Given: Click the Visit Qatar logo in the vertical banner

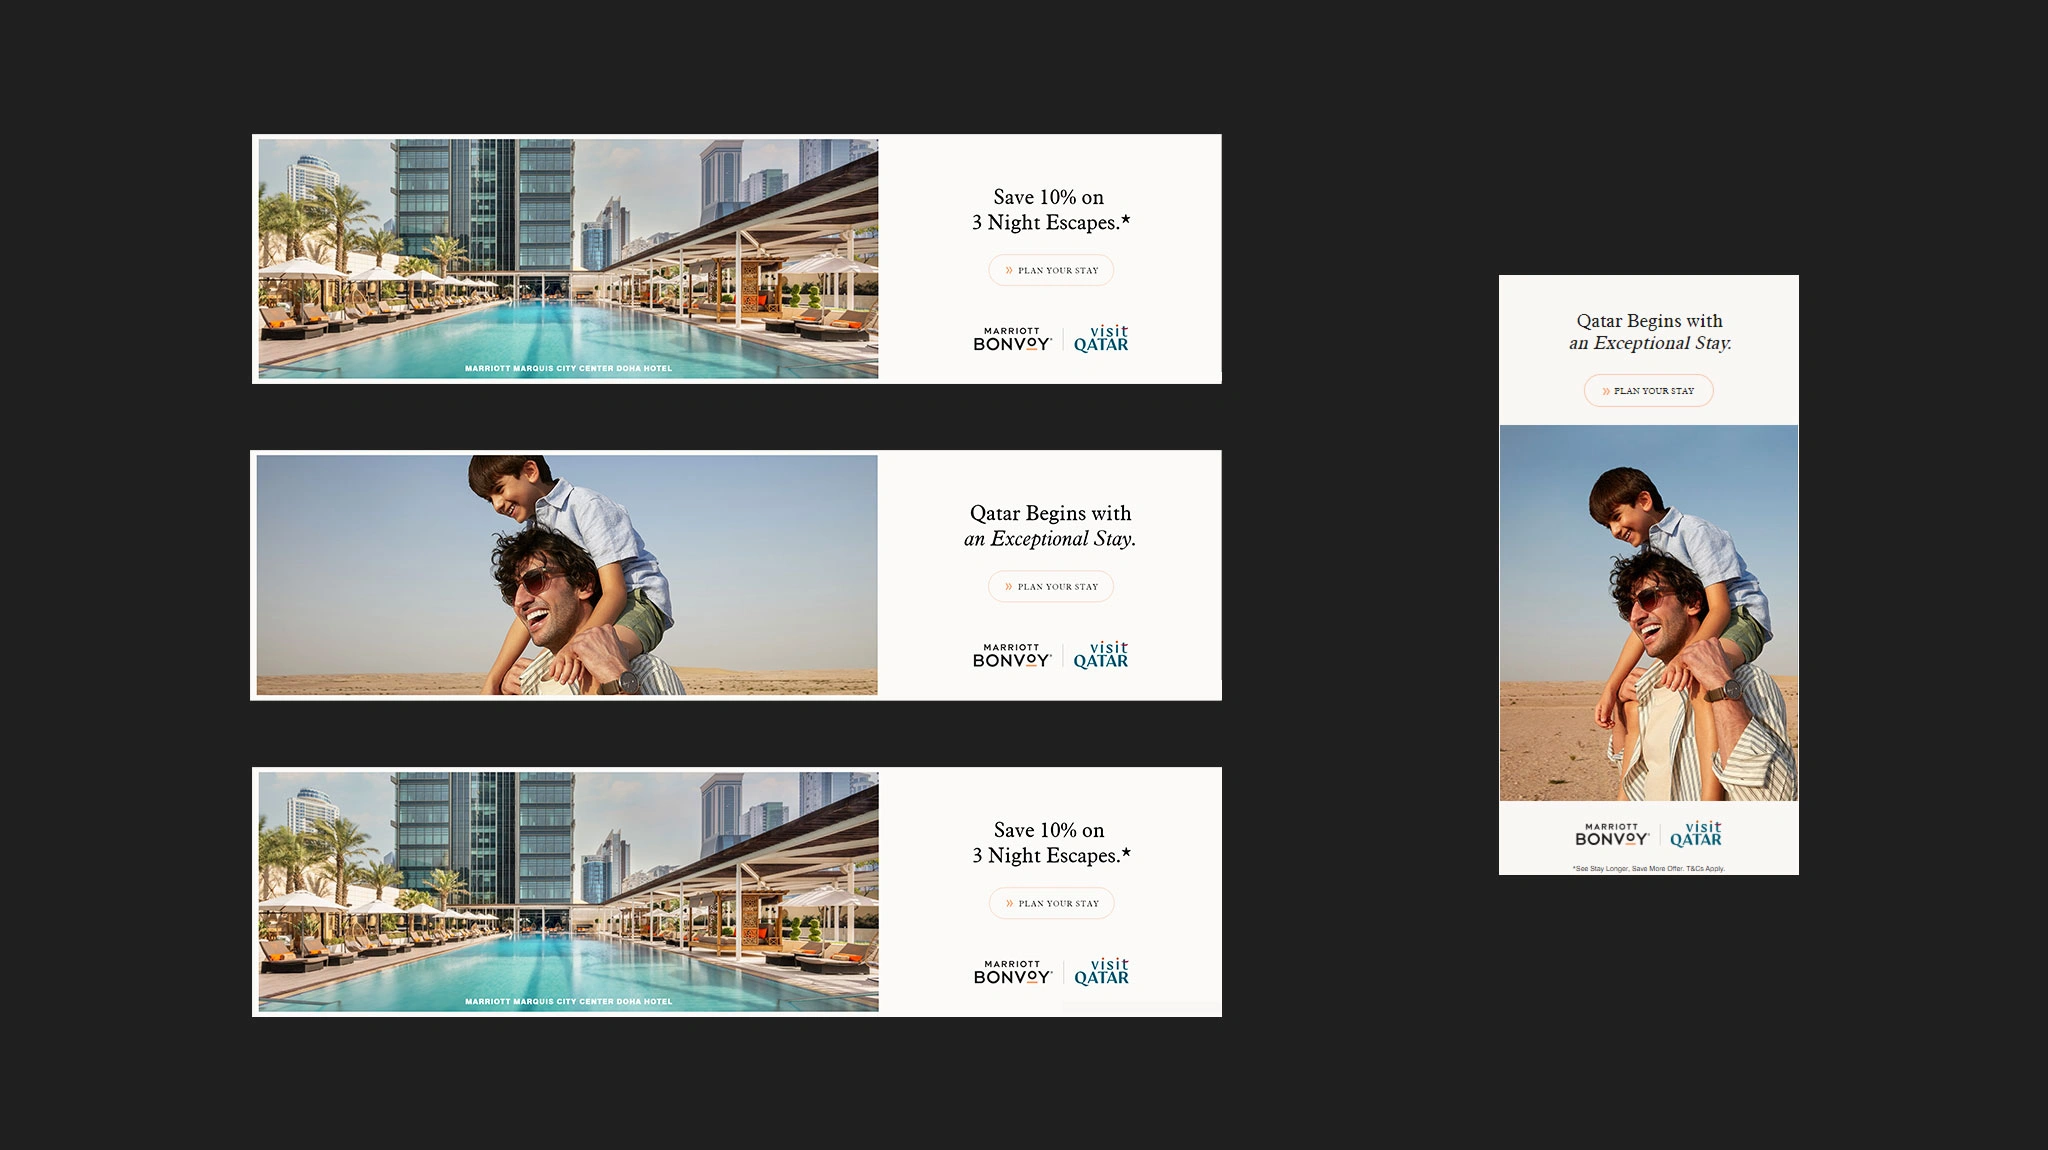Looking at the screenshot, I should click(1696, 834).
